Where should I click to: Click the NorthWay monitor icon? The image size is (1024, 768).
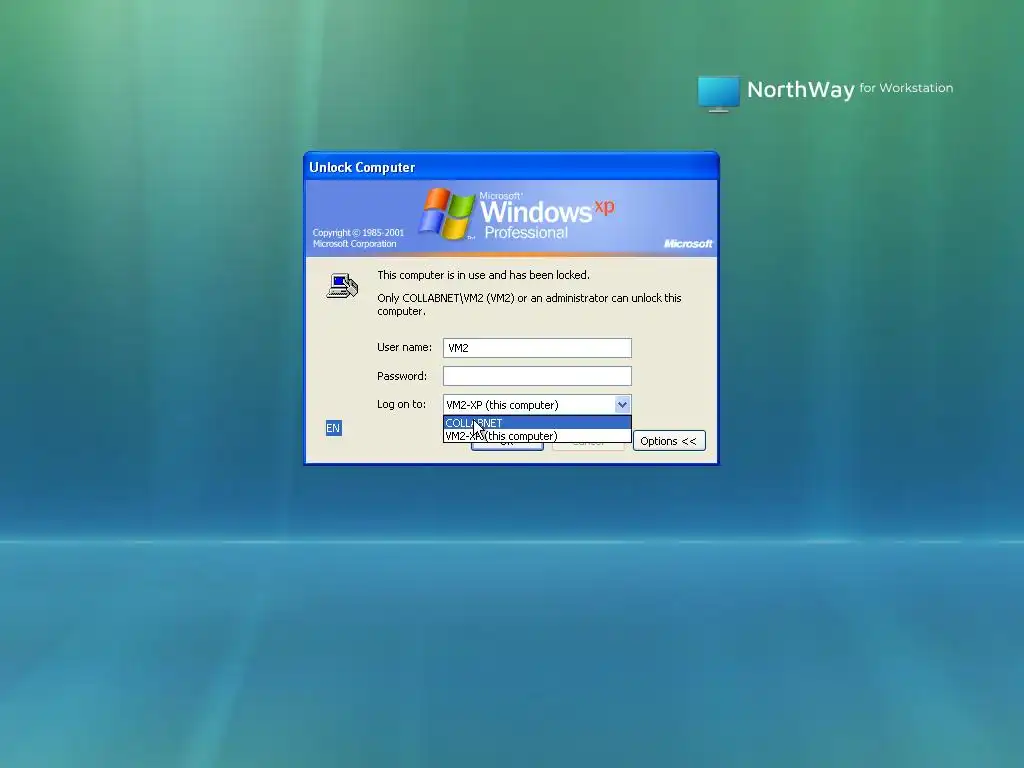[718, 93]
